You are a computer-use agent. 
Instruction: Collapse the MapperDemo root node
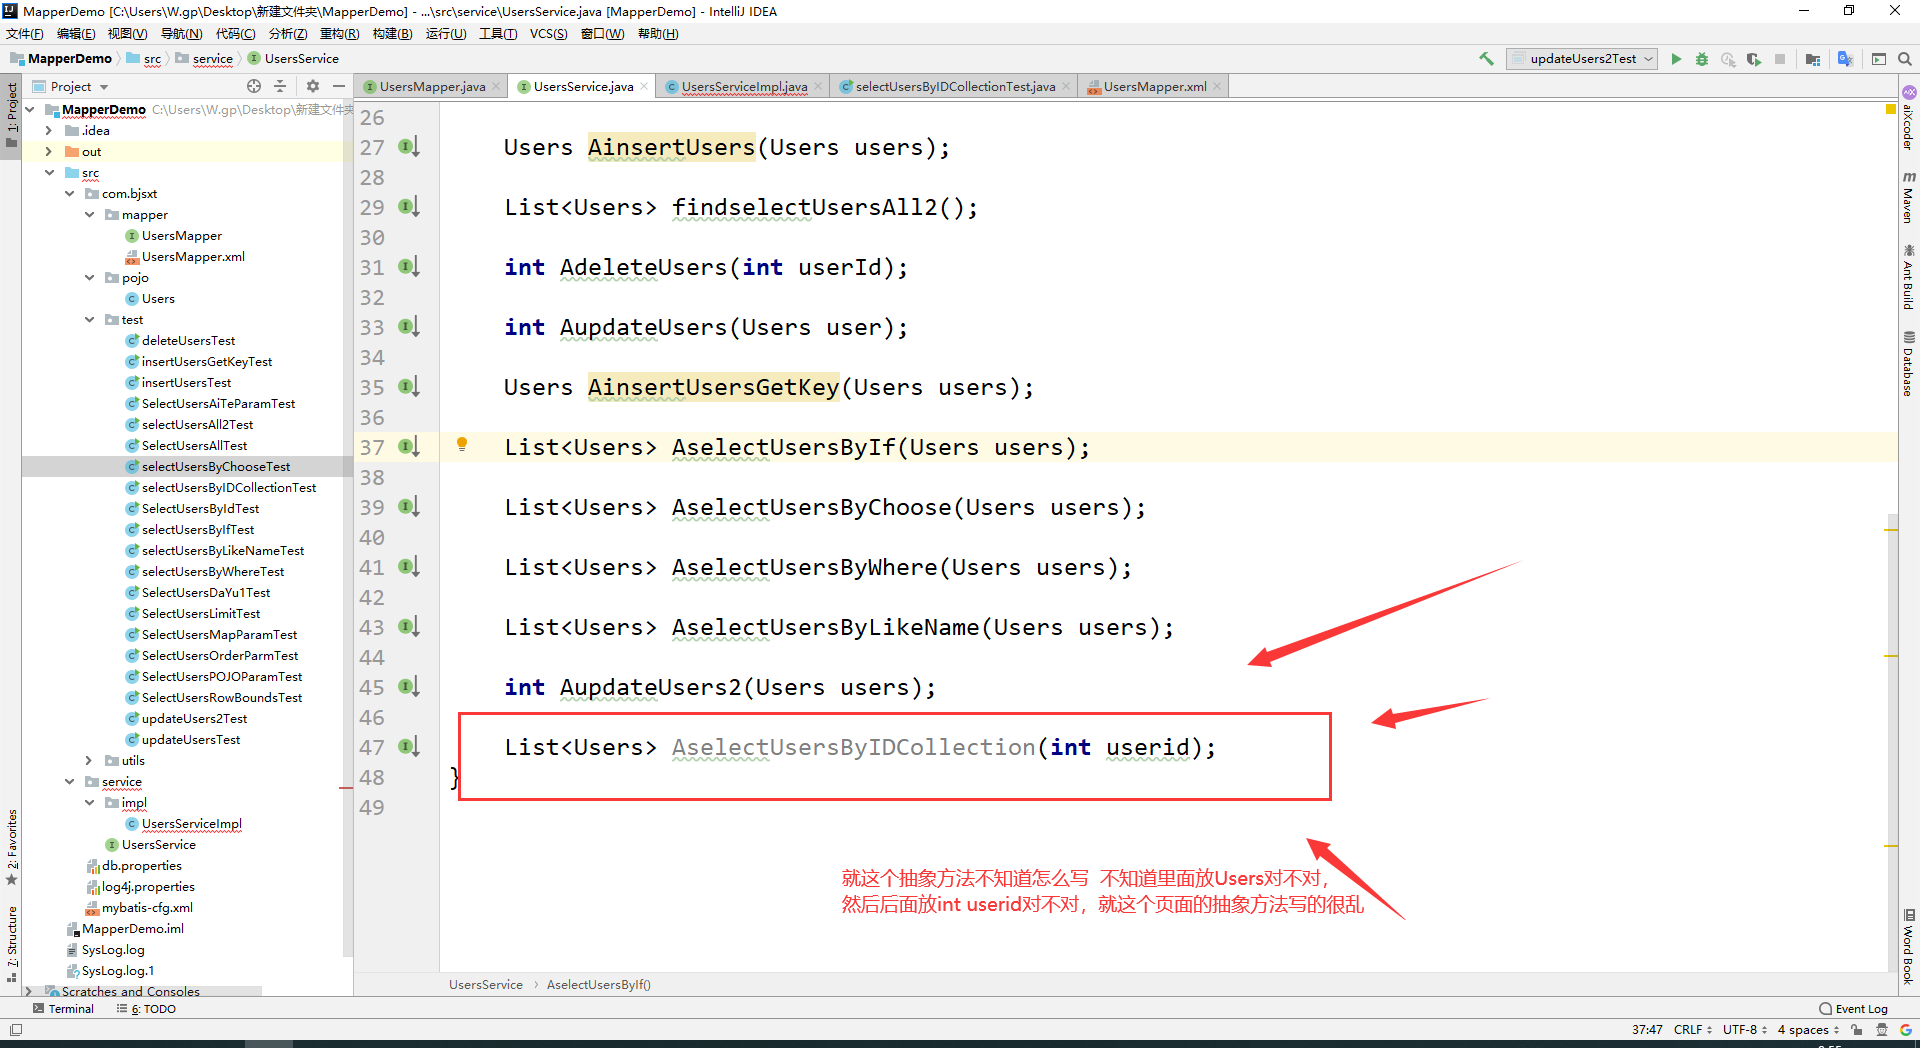tap(30, 109)
